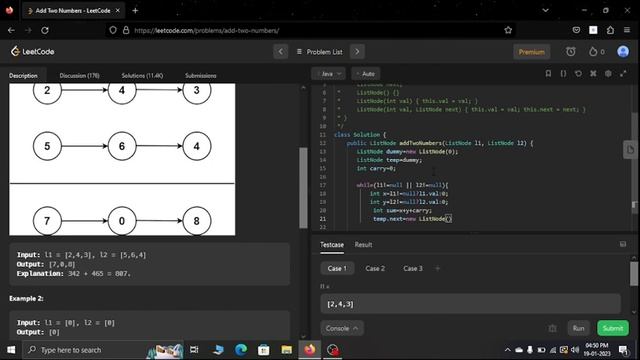Open the Auto mode dropdown

366,74
